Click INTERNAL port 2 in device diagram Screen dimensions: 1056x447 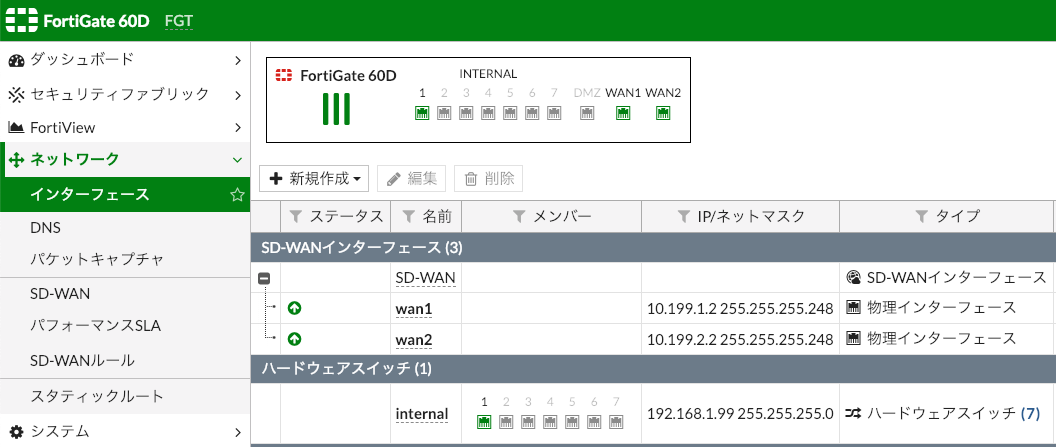click(x=444, y=113)
